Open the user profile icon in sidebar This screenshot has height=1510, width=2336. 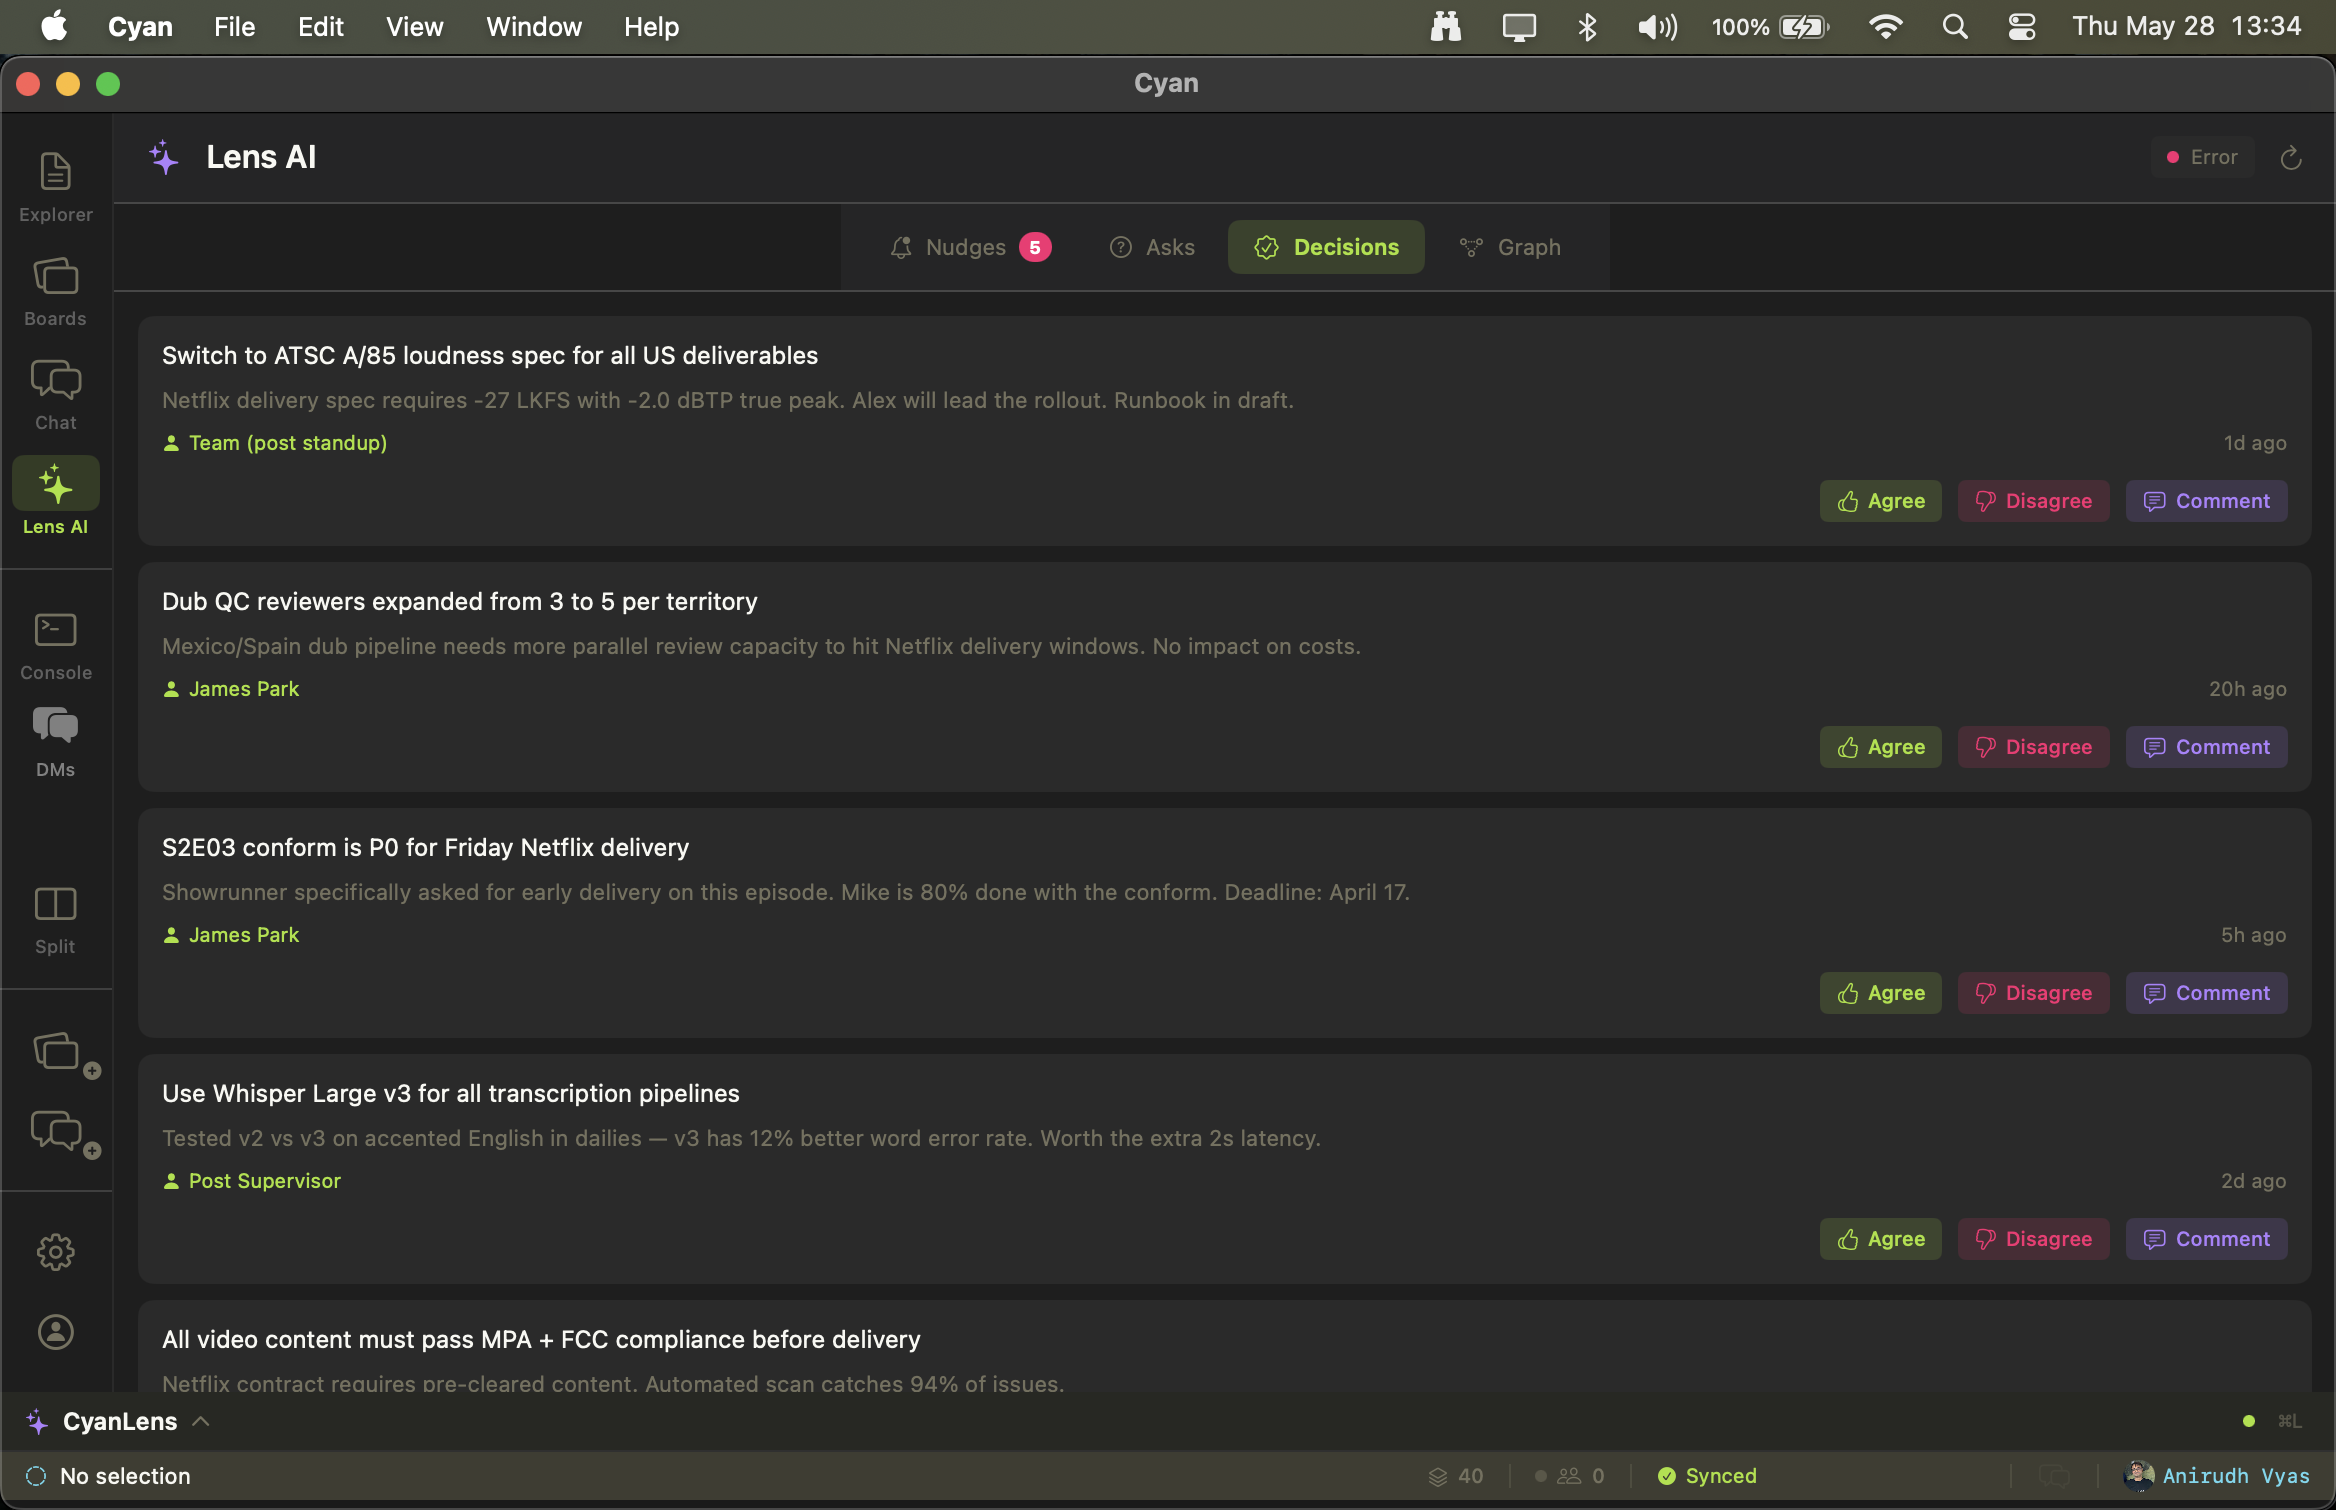pos(56,1332)
